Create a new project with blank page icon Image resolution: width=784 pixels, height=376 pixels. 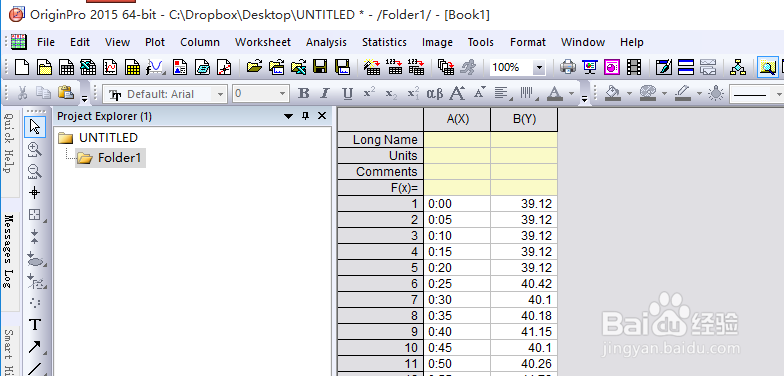22,66
